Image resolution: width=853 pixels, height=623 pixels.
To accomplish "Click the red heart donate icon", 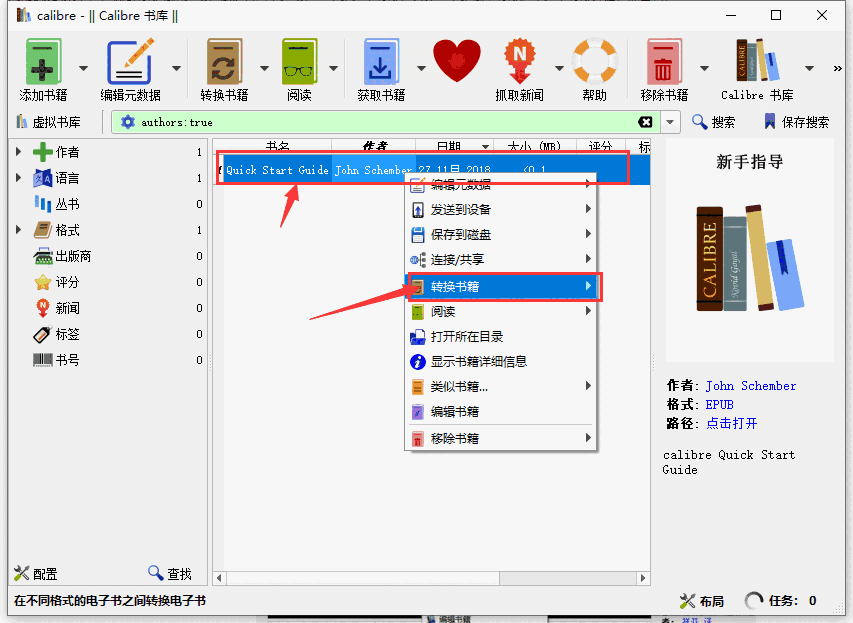I will (457, 61).
